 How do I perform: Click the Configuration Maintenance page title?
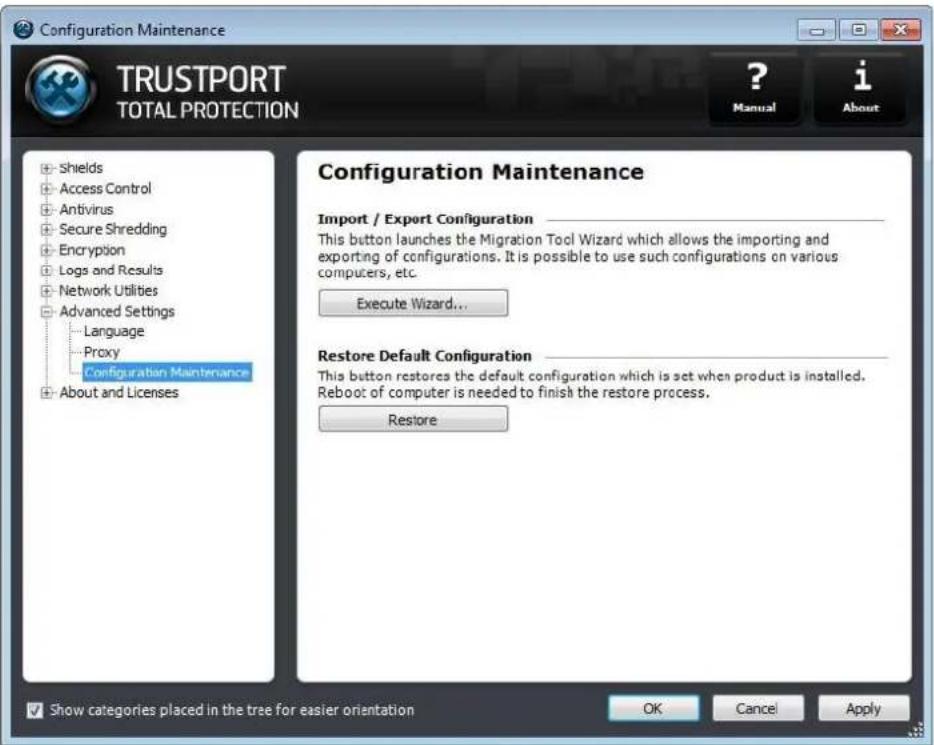point(481,172)
